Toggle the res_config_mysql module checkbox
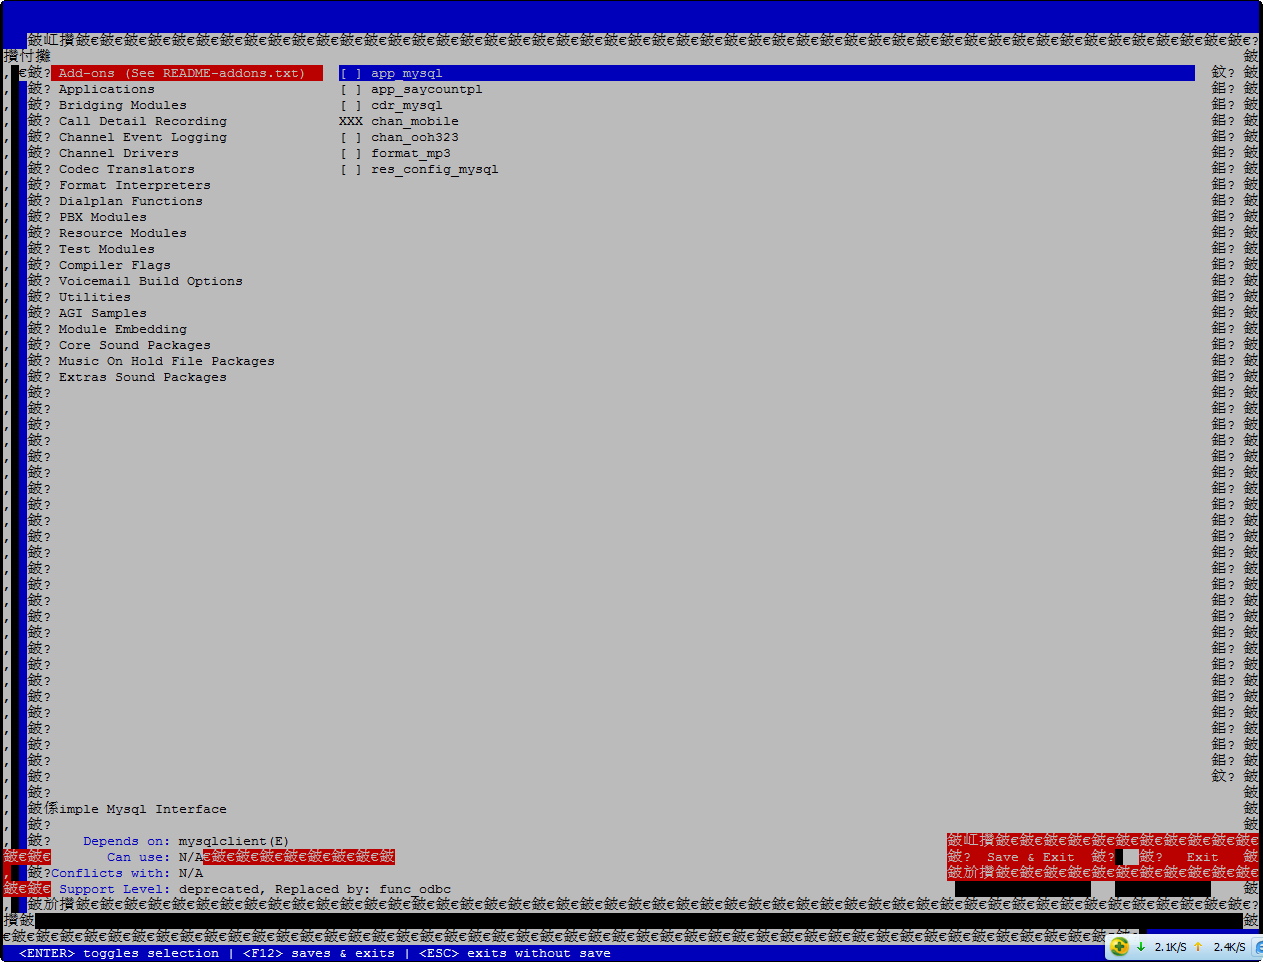Viewport: 1263px width, 962px height. click(x=351, y=169)
